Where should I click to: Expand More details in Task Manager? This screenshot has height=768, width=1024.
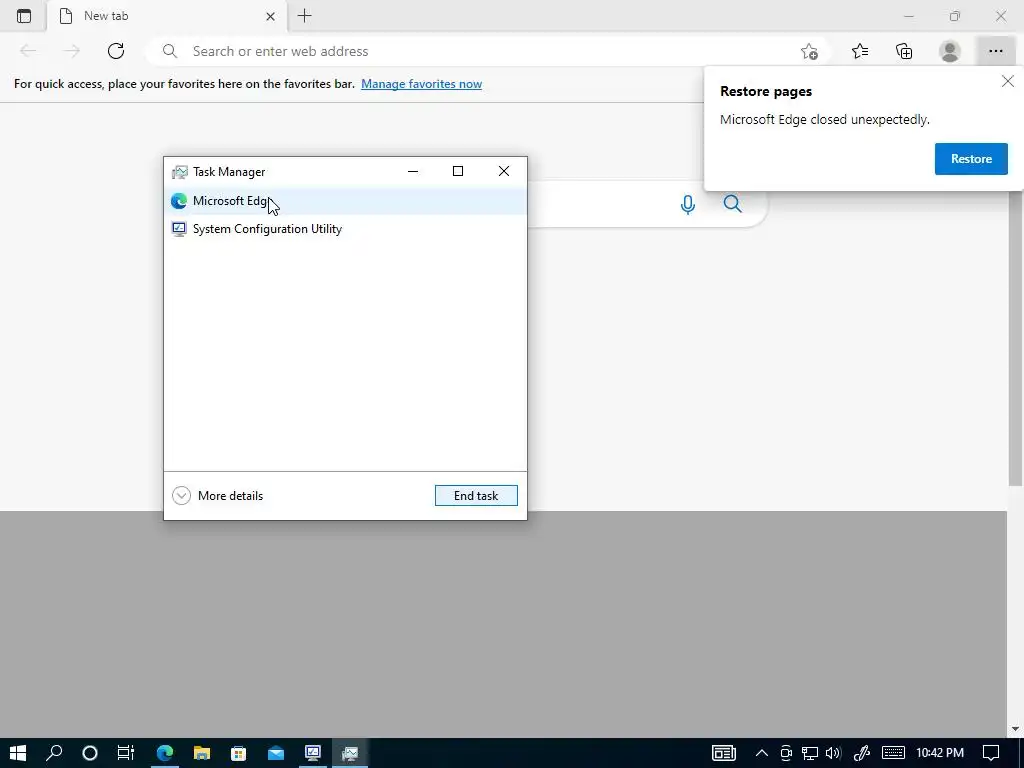(217, 496)
